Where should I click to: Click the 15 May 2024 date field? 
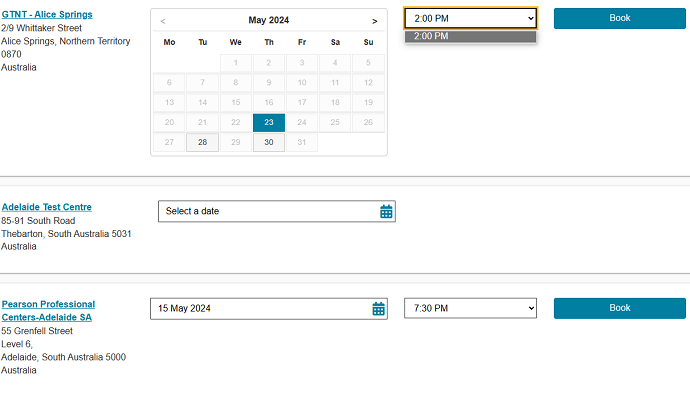pyautogui.click(x=269, y=309)
